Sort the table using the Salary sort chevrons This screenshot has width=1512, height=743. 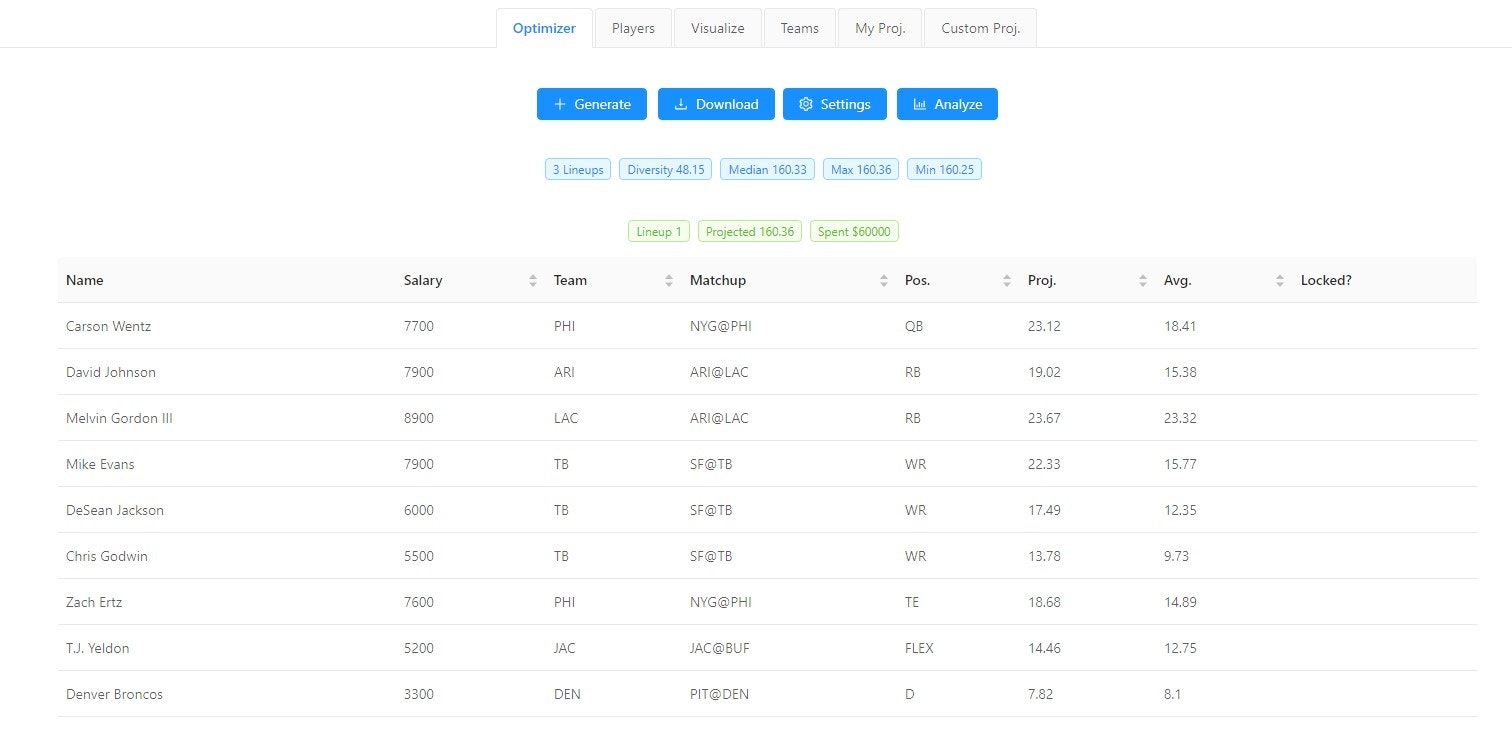pos(532,280)
